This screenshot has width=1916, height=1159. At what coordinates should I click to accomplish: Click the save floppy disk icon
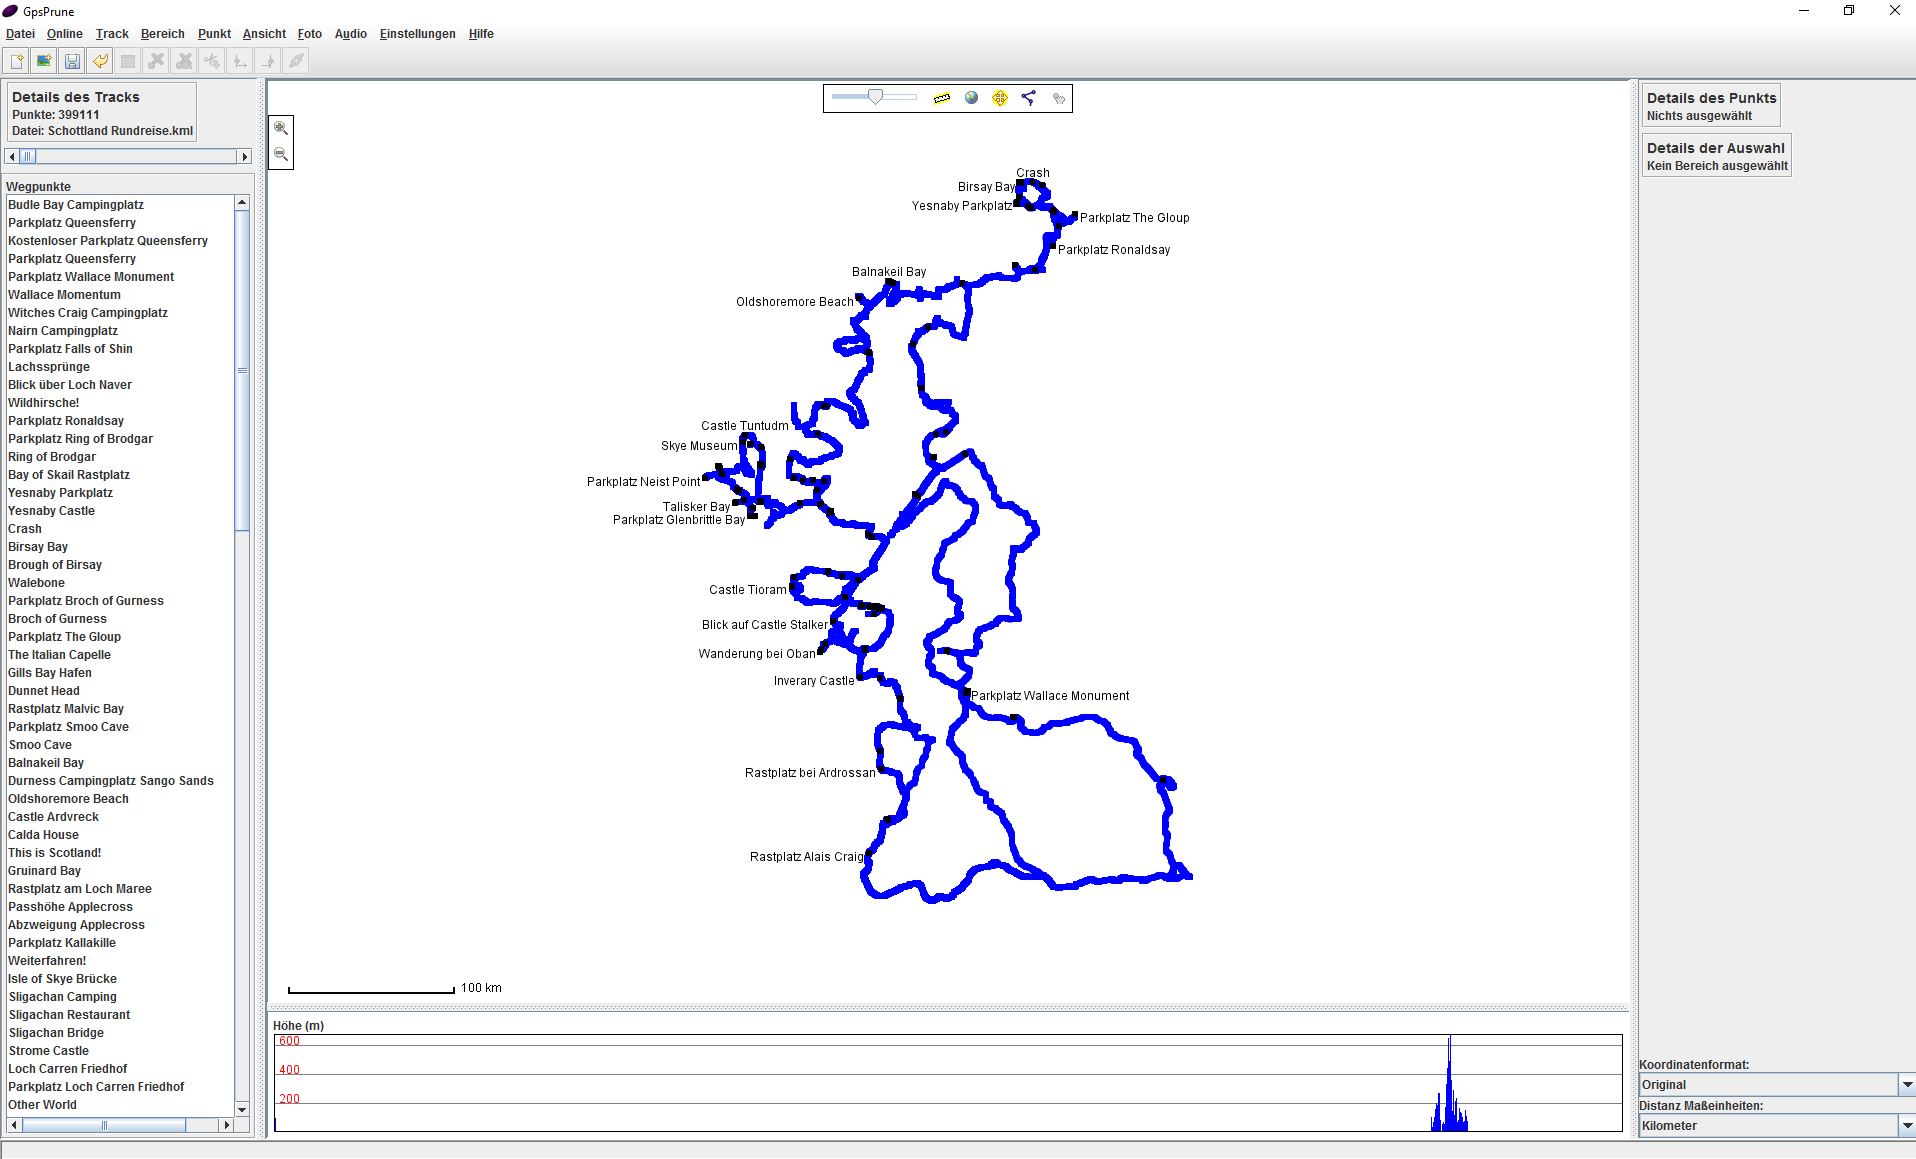(x=72, y=61)
